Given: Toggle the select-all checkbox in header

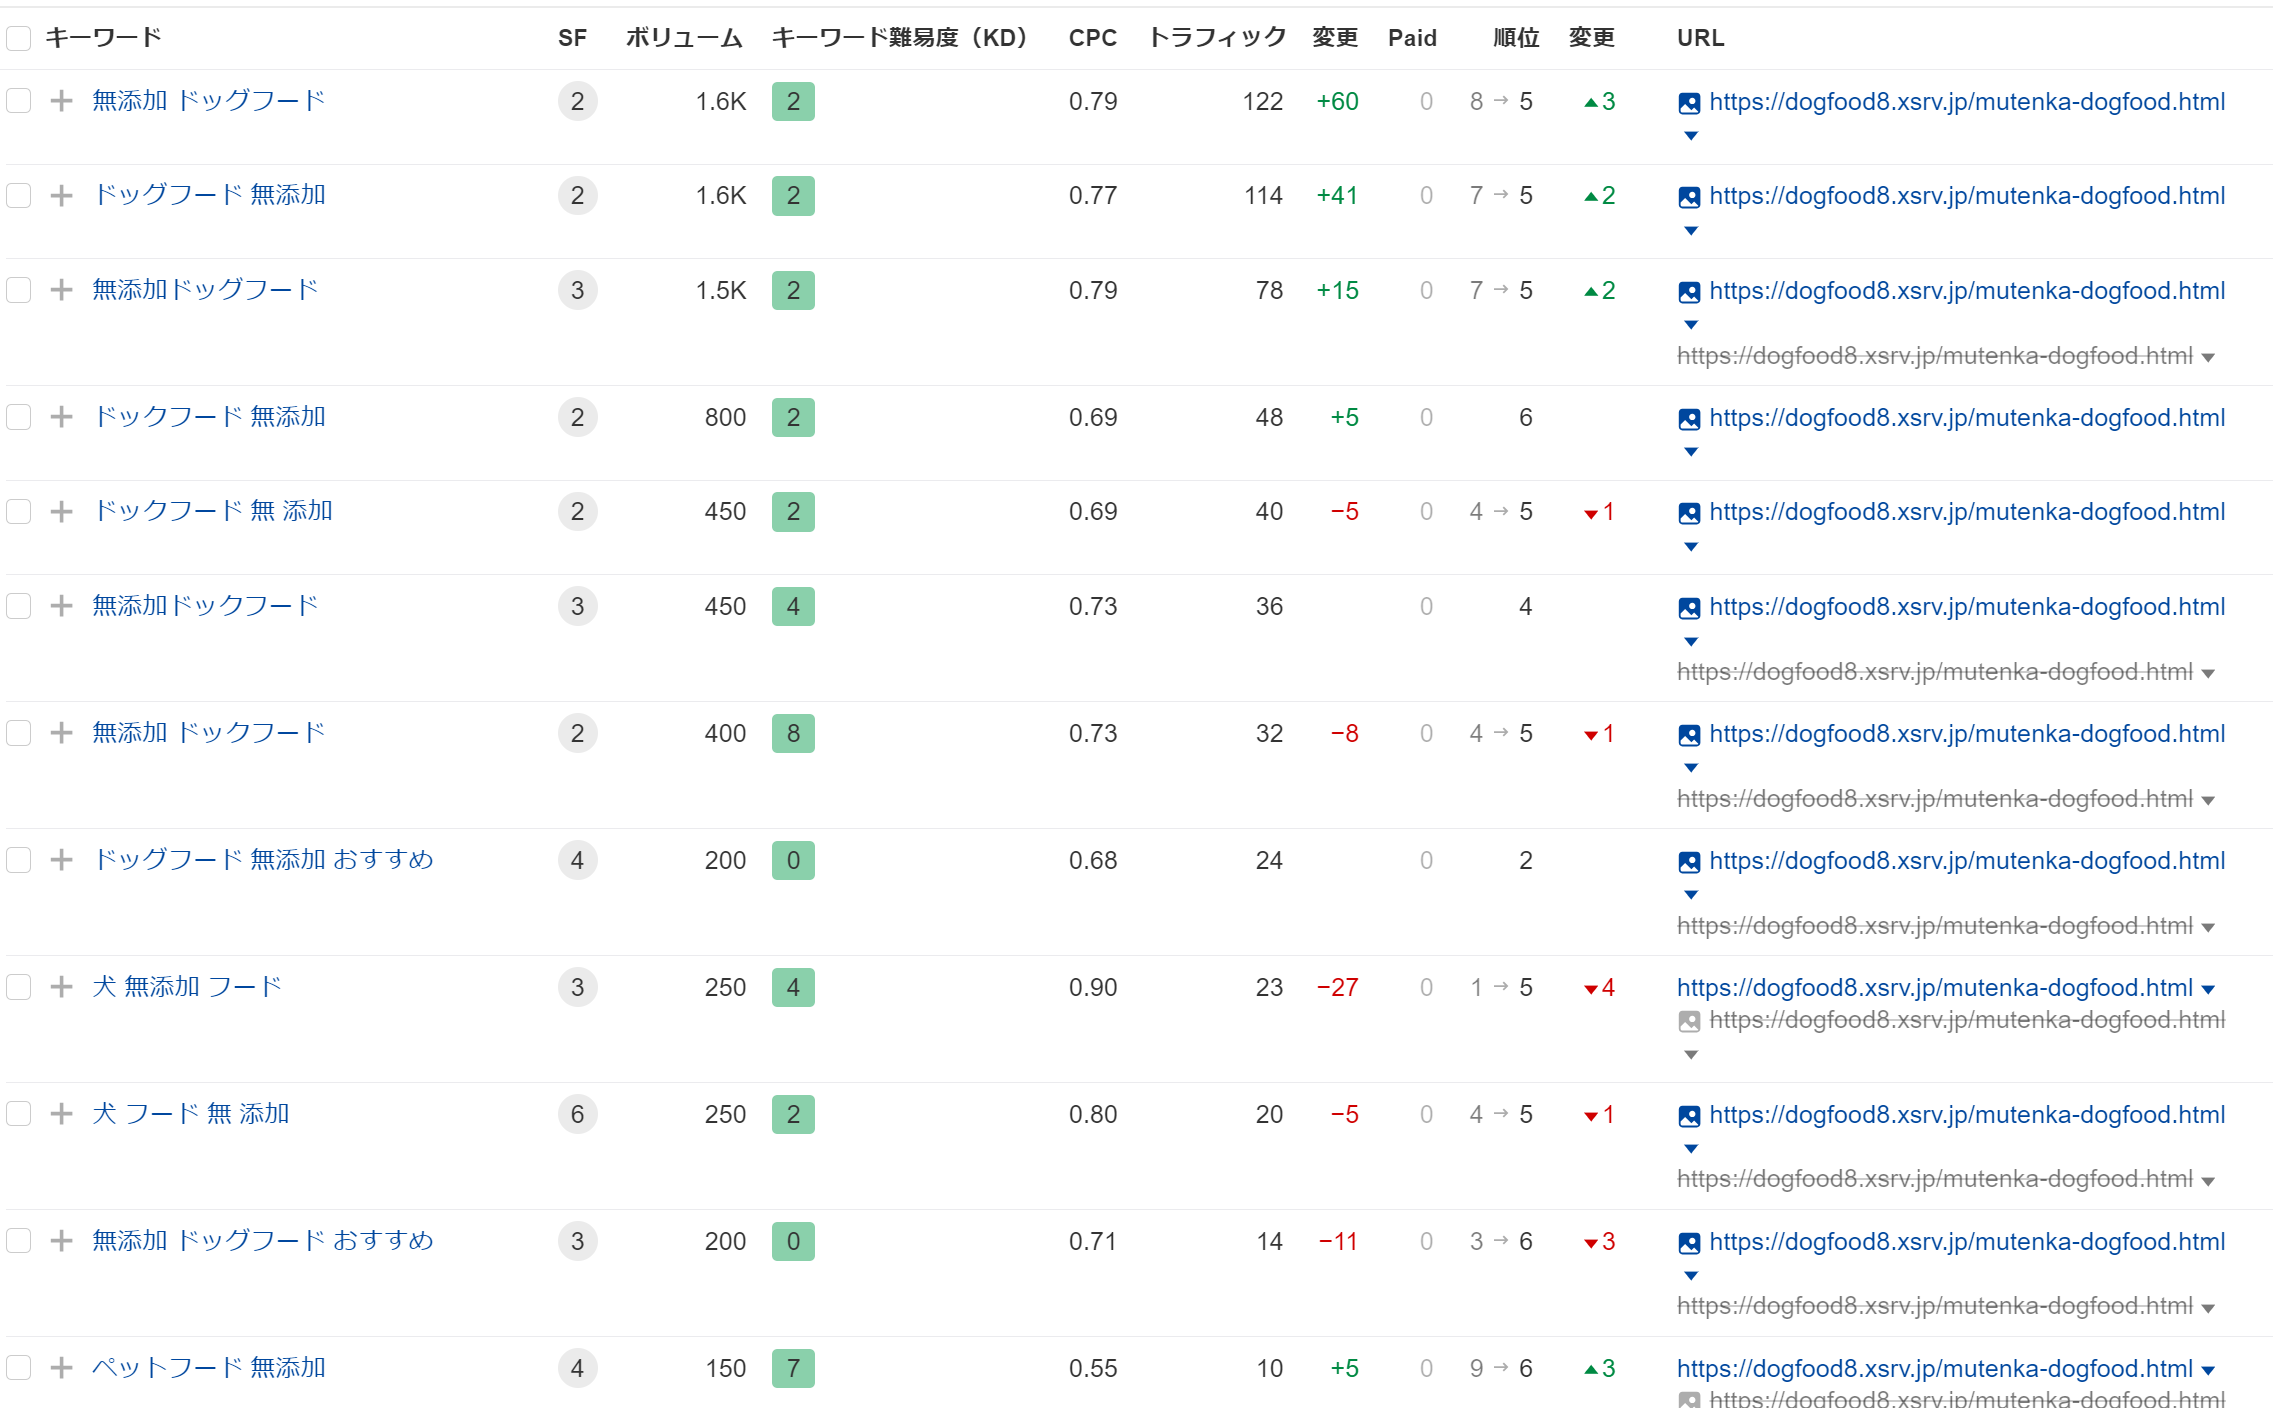Looking at the screenshot, I should (19, 38).
